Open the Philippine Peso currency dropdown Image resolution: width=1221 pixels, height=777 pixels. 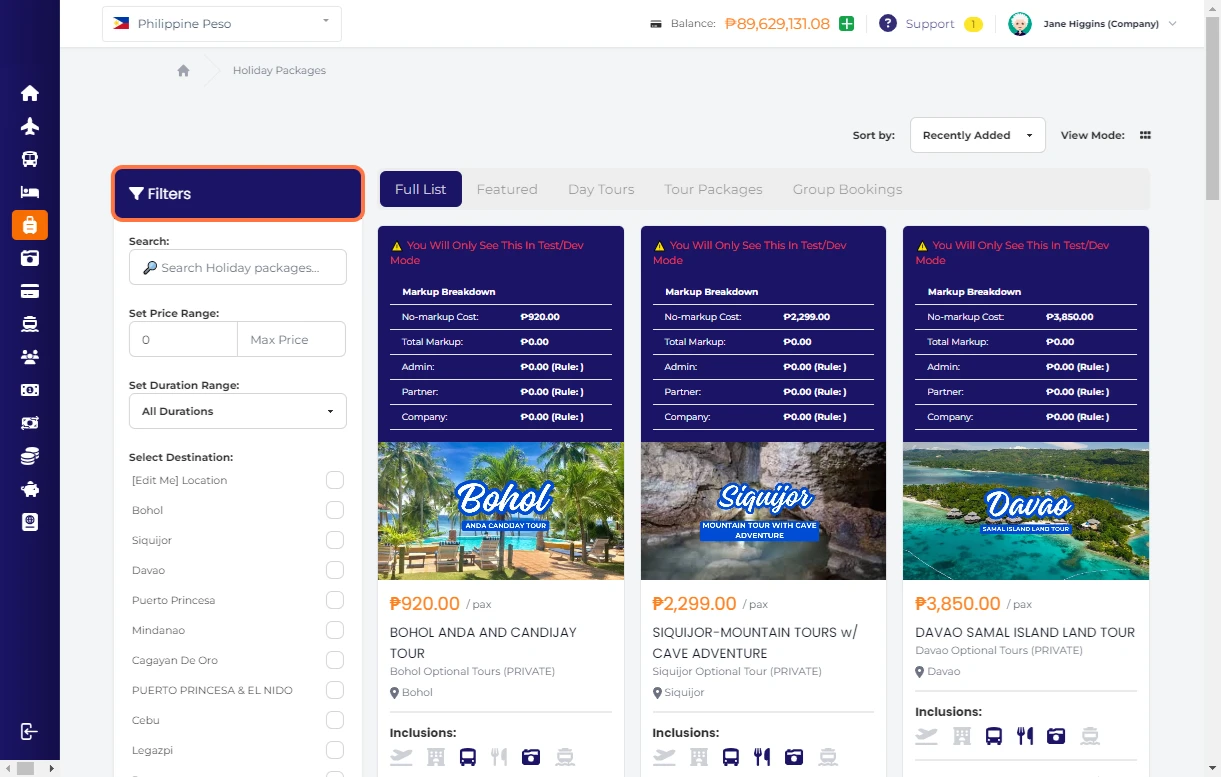click(x=222, y=24)
